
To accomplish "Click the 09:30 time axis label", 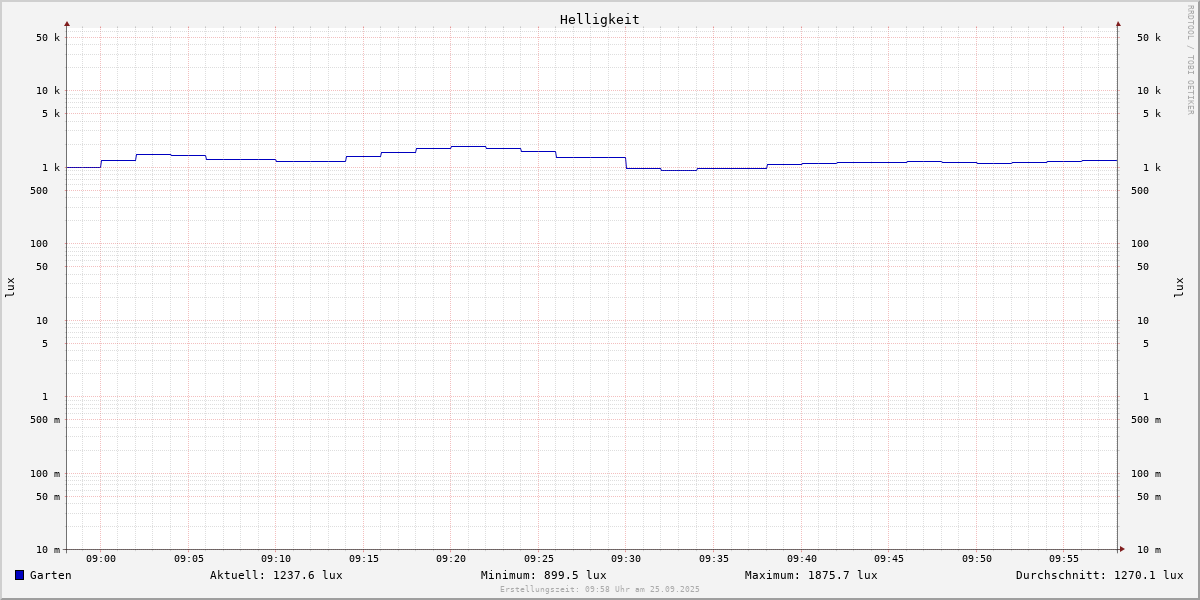I will (626, 559).
